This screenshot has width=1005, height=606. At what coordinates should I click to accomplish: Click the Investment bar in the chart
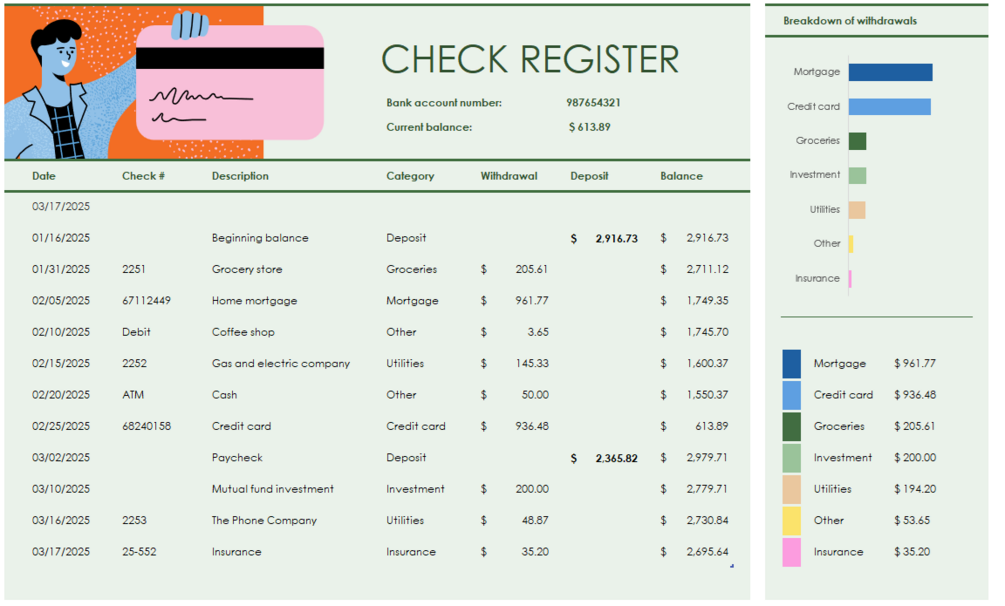point(854,175)
